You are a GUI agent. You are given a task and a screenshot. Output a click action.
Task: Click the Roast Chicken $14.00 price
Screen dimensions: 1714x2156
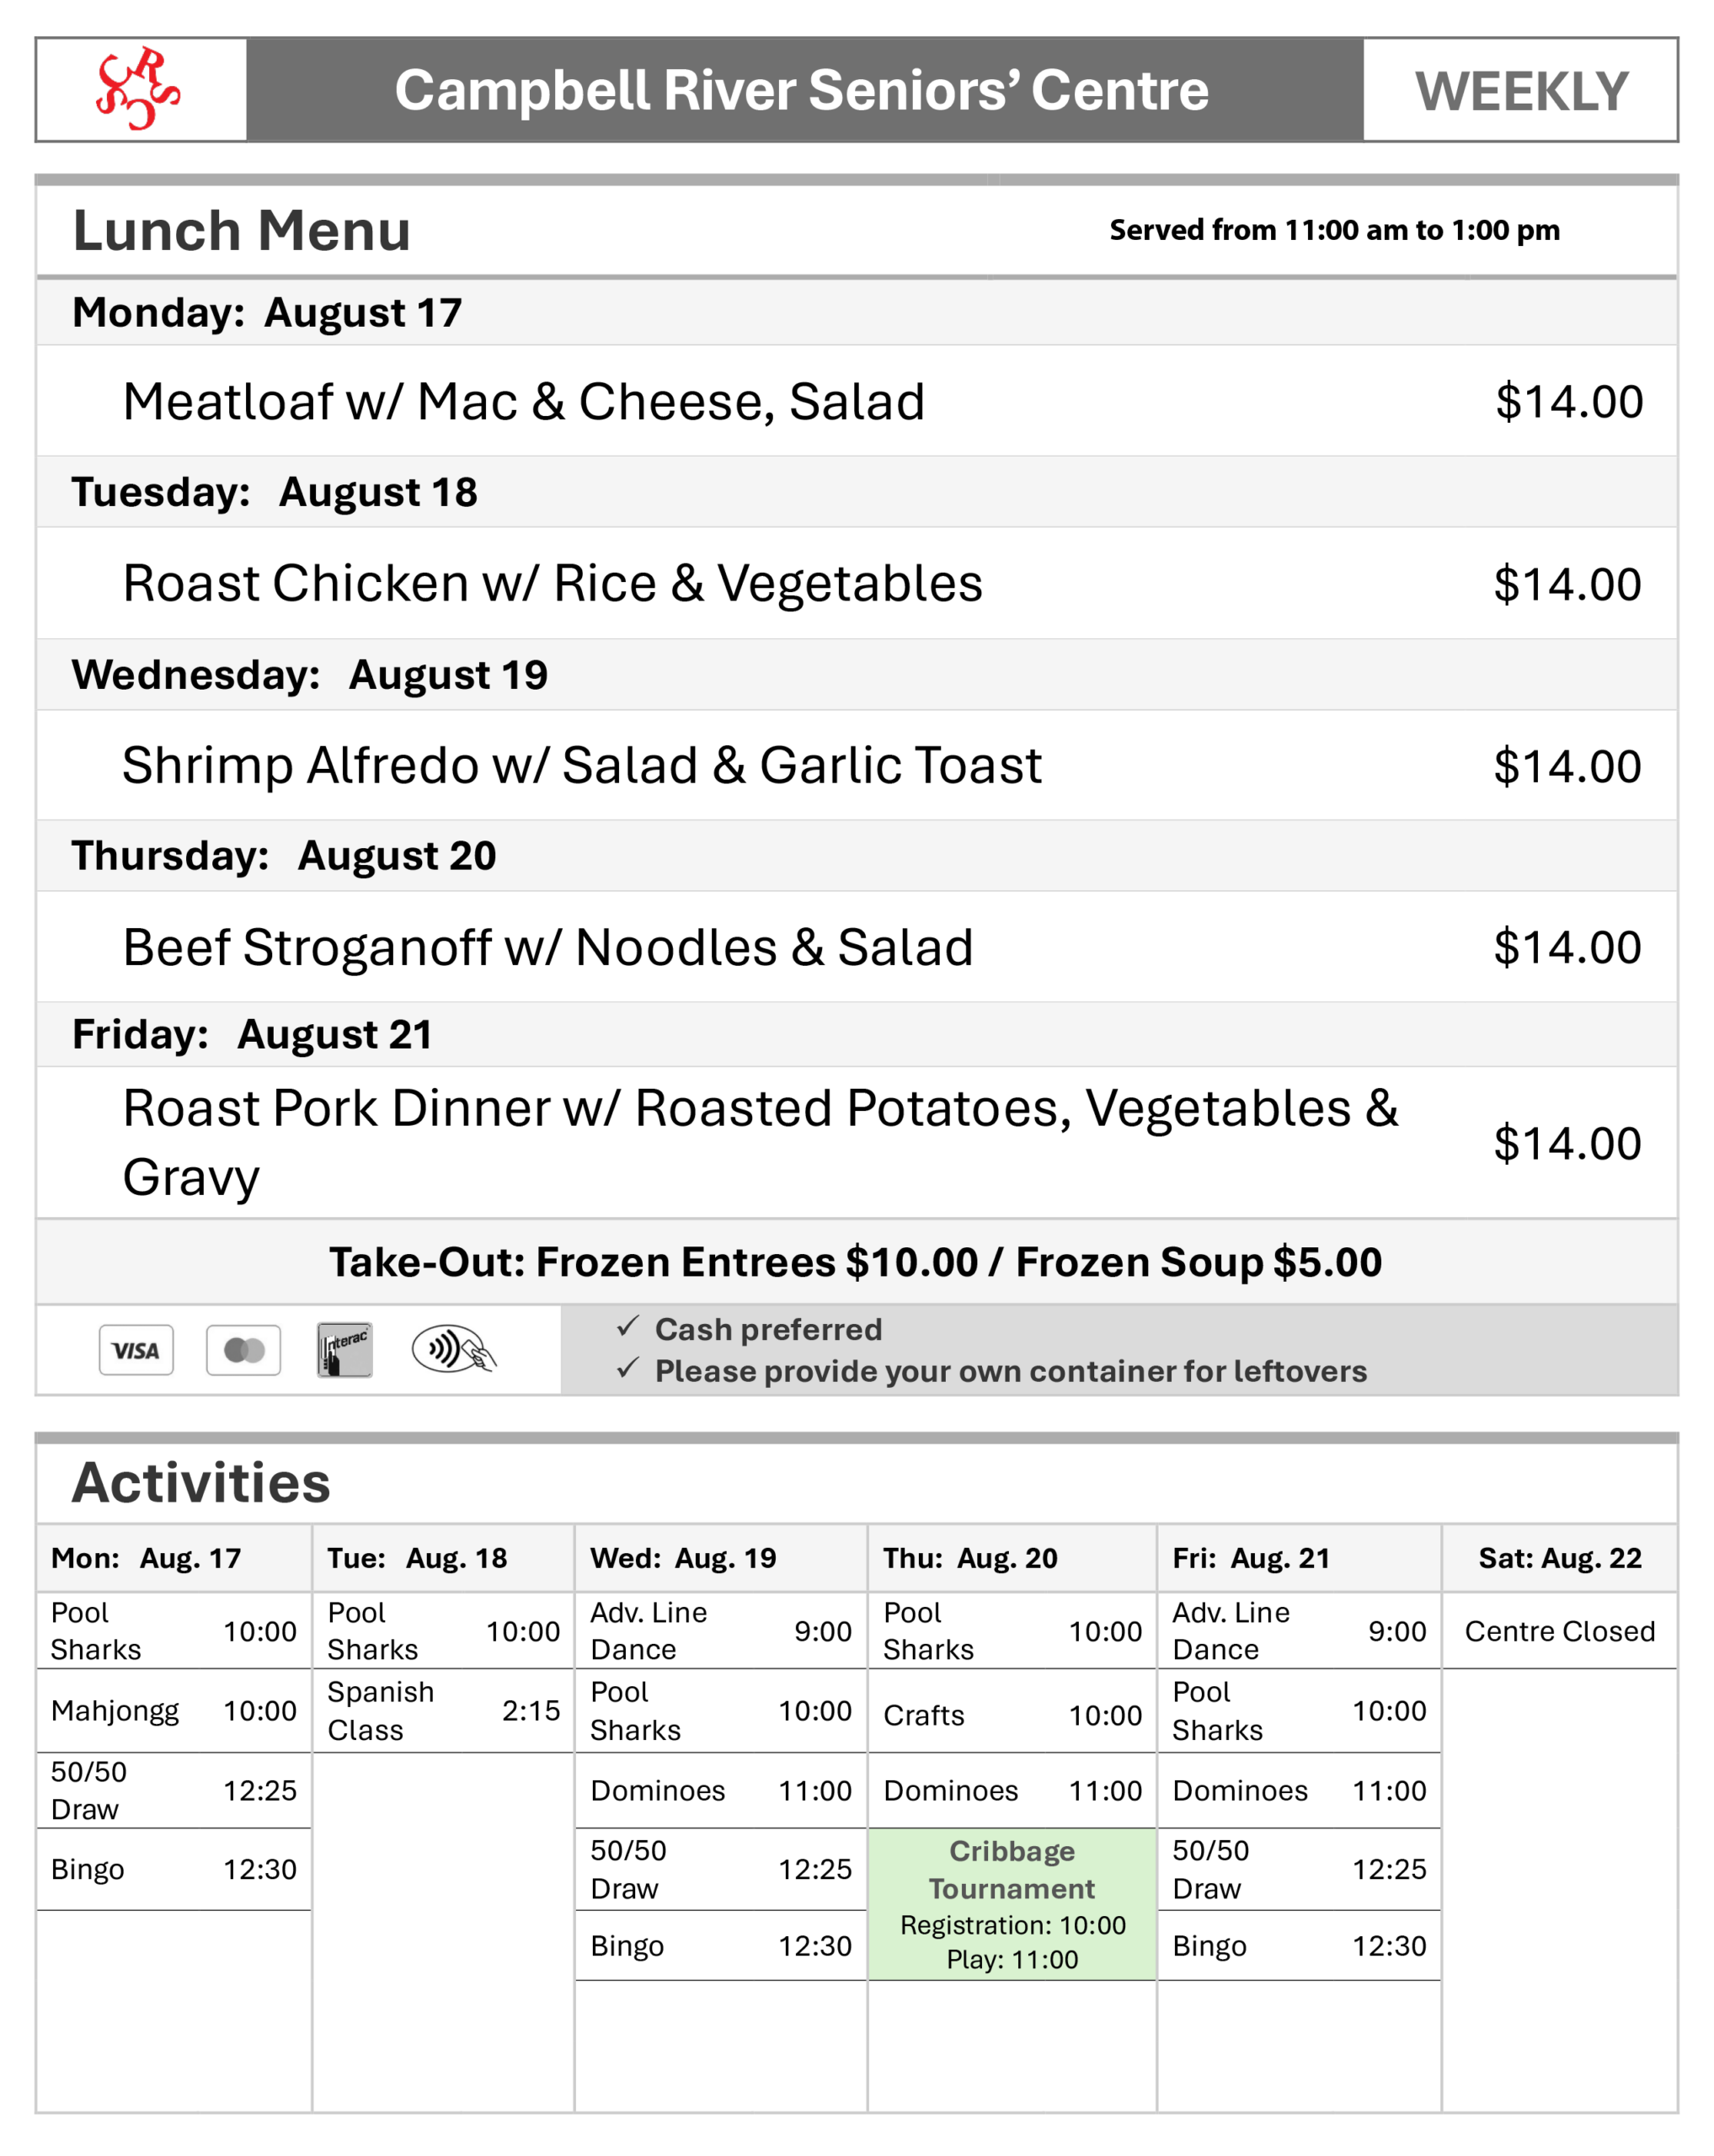1567,584
